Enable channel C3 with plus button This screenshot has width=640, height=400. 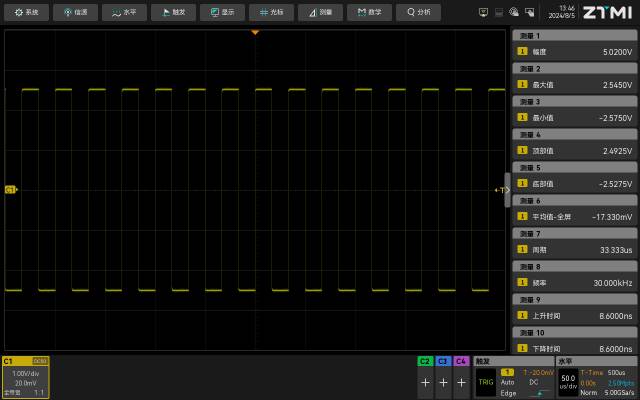[x=443, y=382]
